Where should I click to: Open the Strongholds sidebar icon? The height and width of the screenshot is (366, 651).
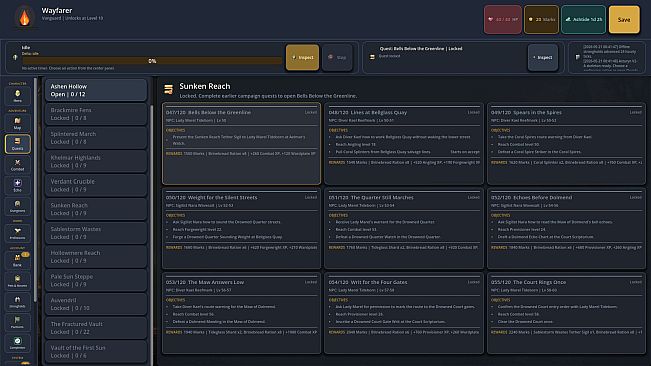pos(17,302)
